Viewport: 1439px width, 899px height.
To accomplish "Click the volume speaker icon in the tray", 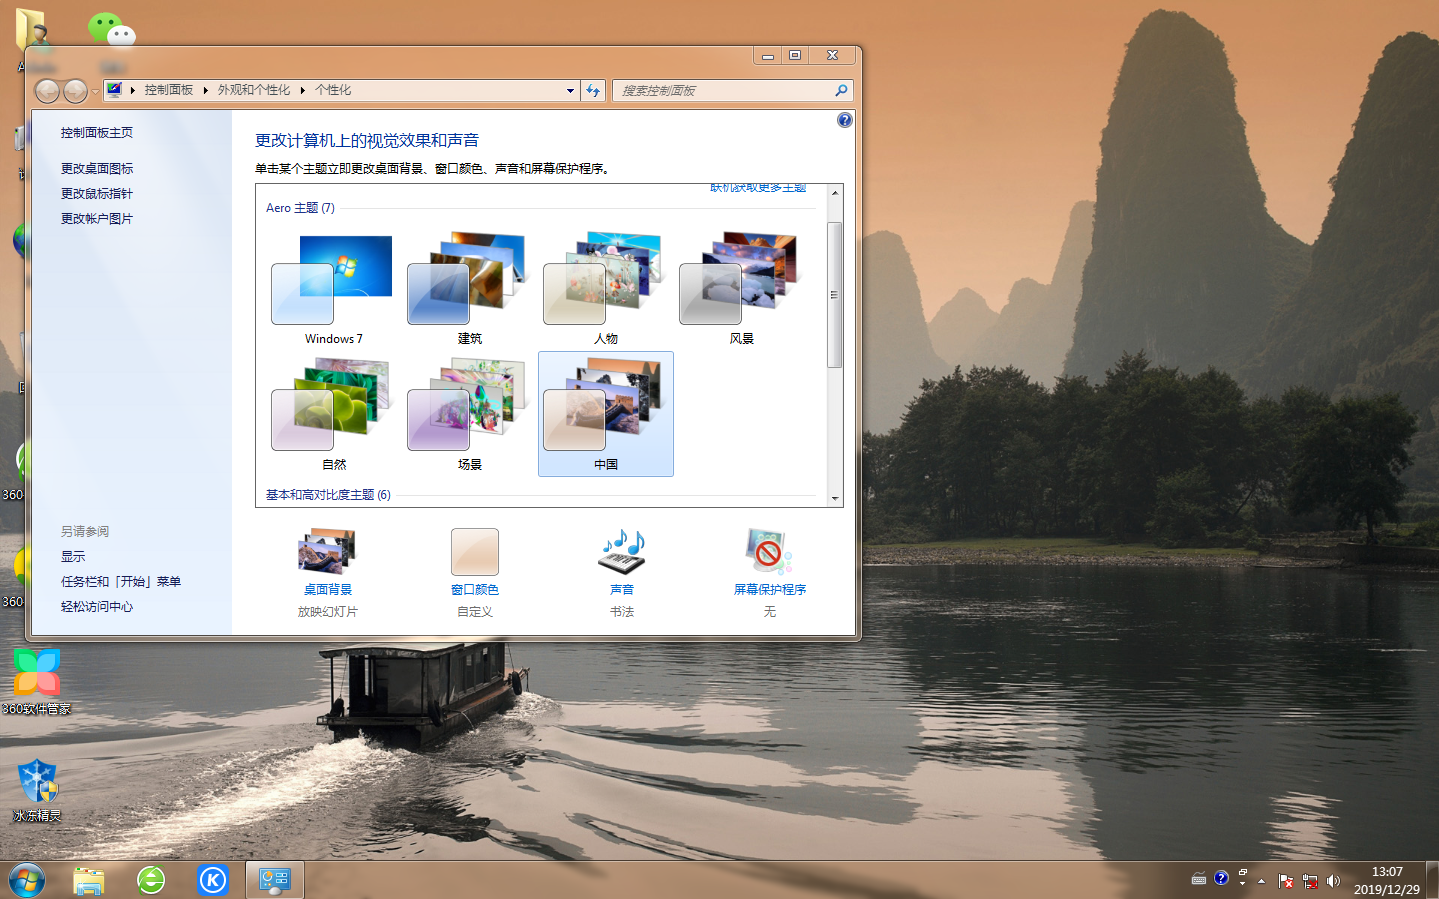I will 1334,880.
